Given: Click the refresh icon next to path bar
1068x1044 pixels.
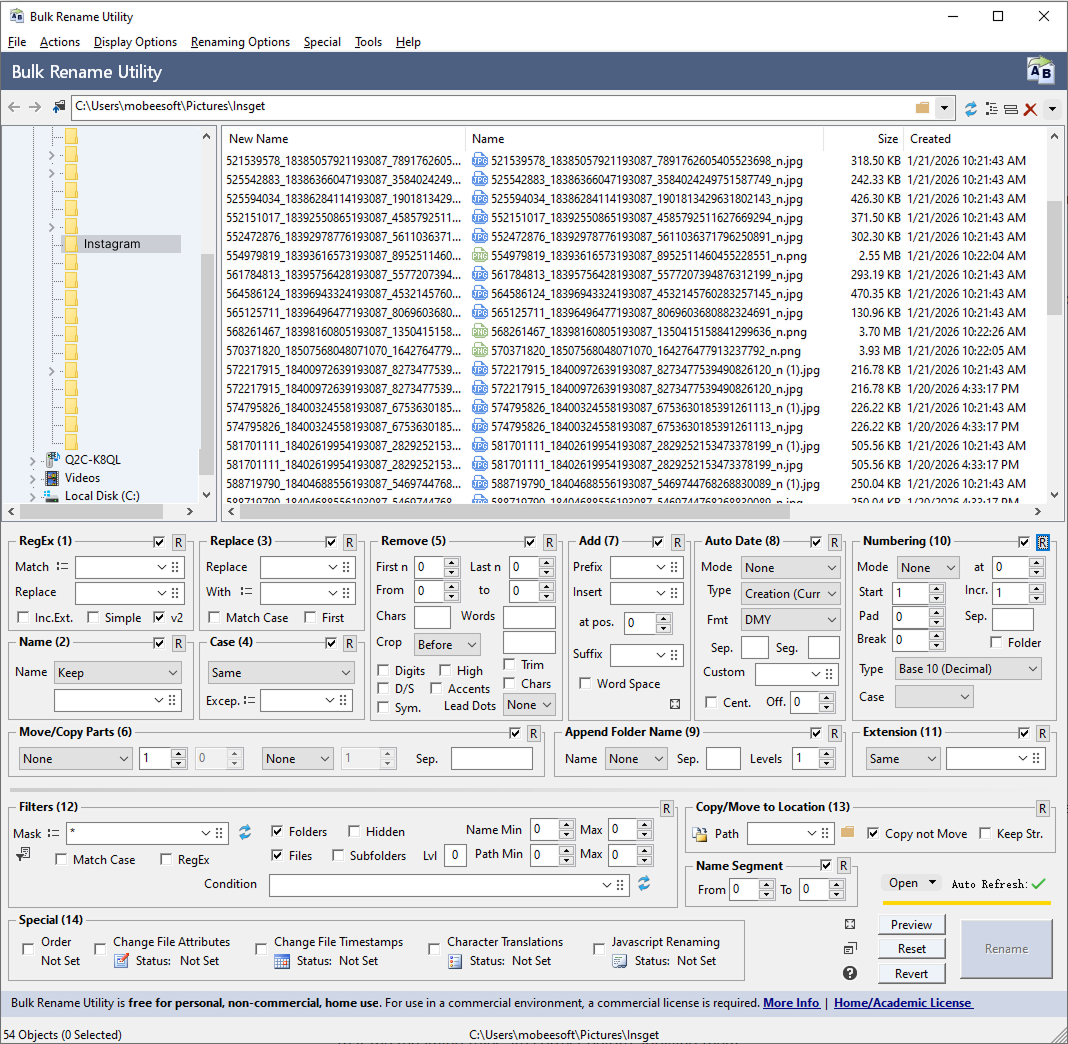Looking at the screenshot, I should [x=970, y=108].
